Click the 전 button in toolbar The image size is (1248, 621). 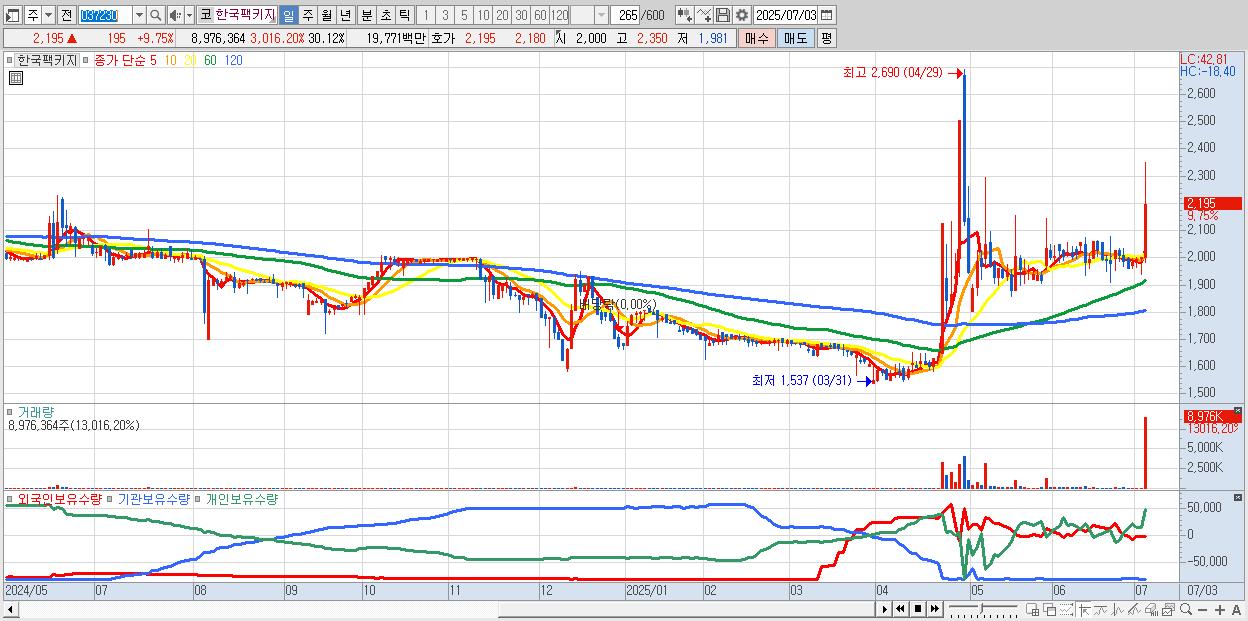click(66, 15)
